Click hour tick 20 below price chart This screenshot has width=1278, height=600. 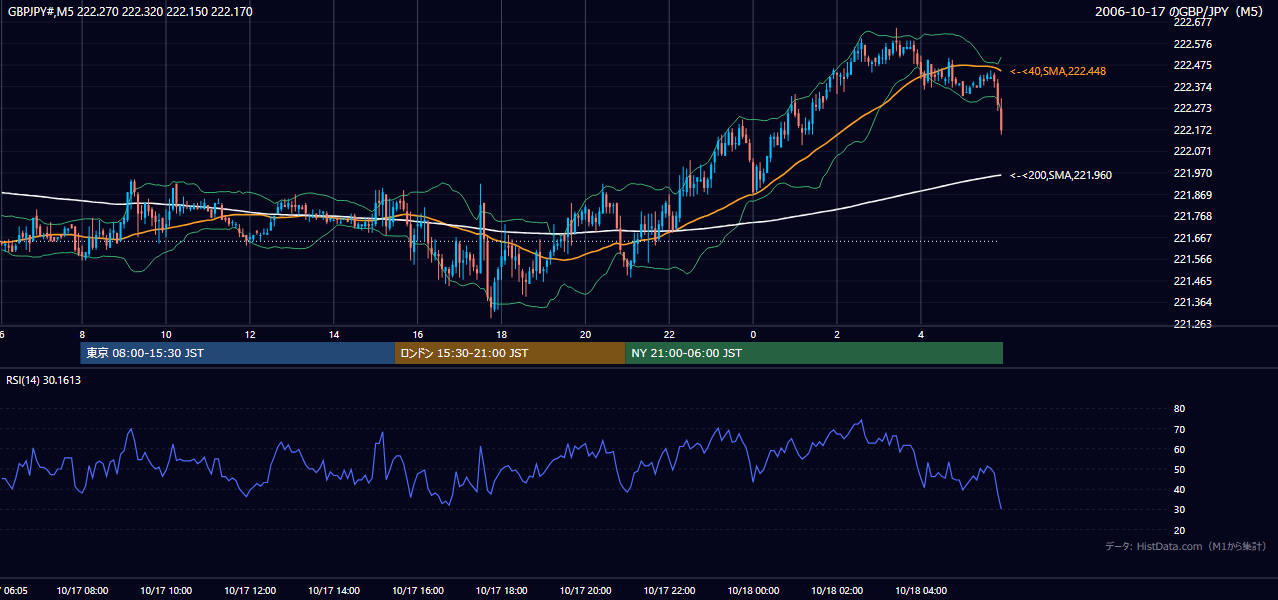tap(586, 334)
